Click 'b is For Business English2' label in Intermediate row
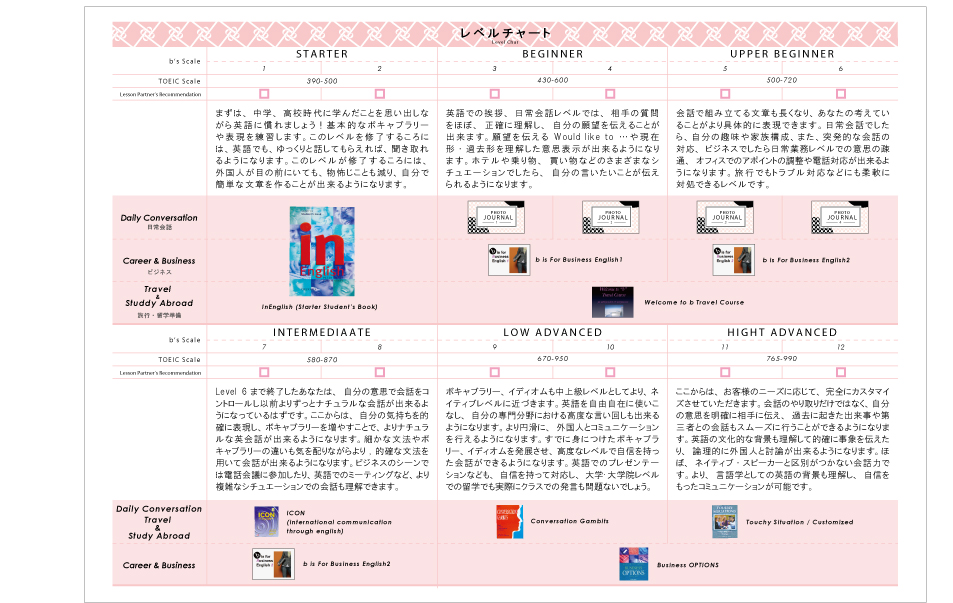 pos(346,564)
